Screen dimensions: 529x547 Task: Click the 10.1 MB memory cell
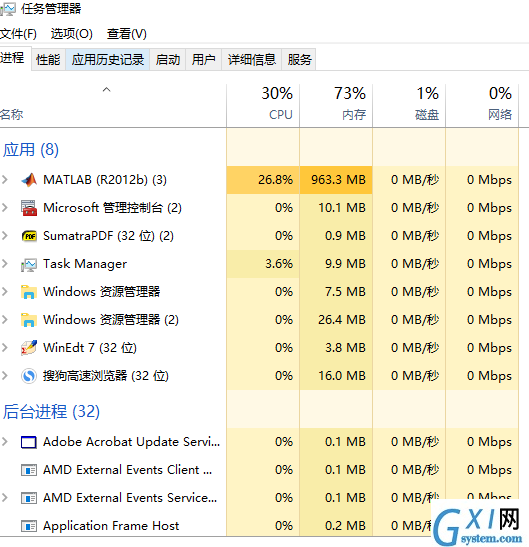336,208
